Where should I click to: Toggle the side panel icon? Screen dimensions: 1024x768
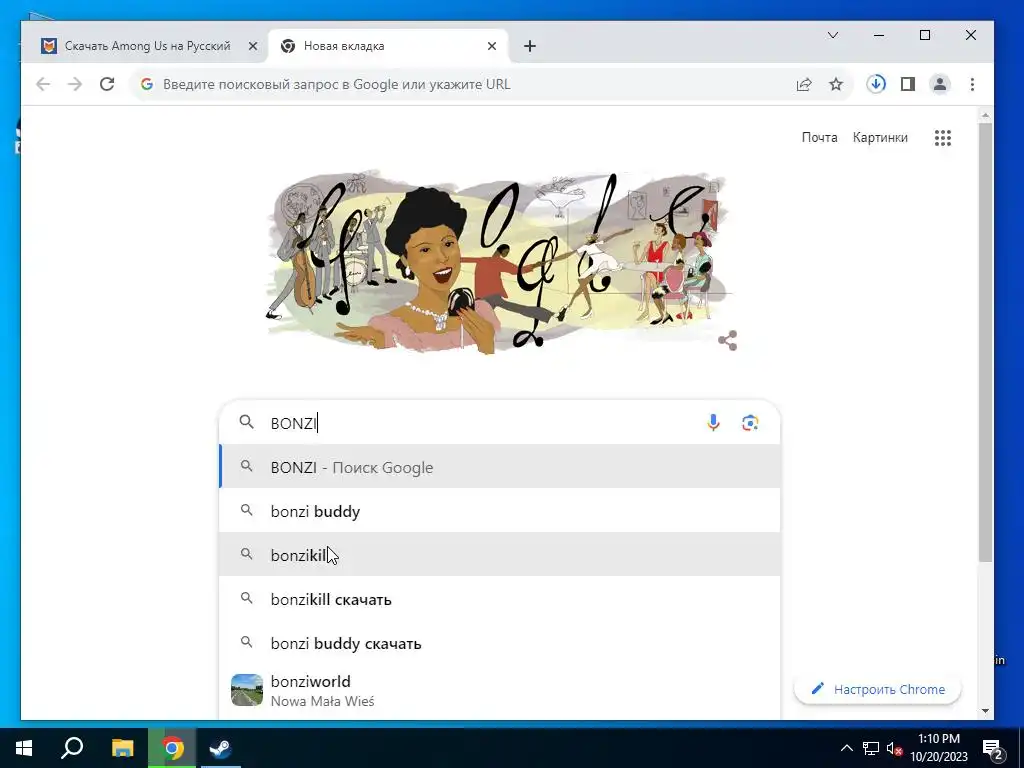coord(908,84)
